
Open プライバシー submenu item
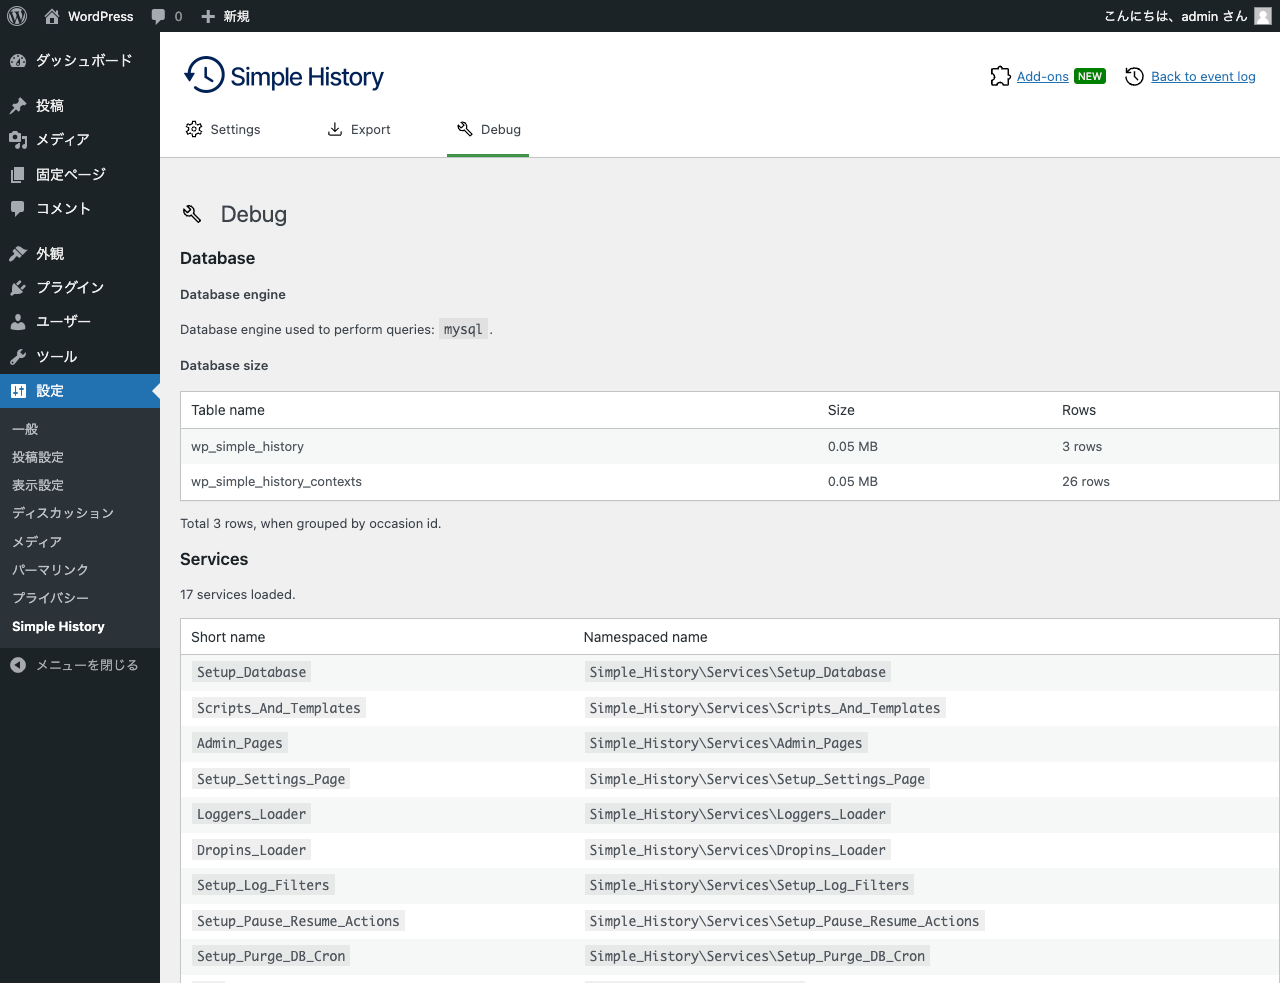tap(50, 597)
